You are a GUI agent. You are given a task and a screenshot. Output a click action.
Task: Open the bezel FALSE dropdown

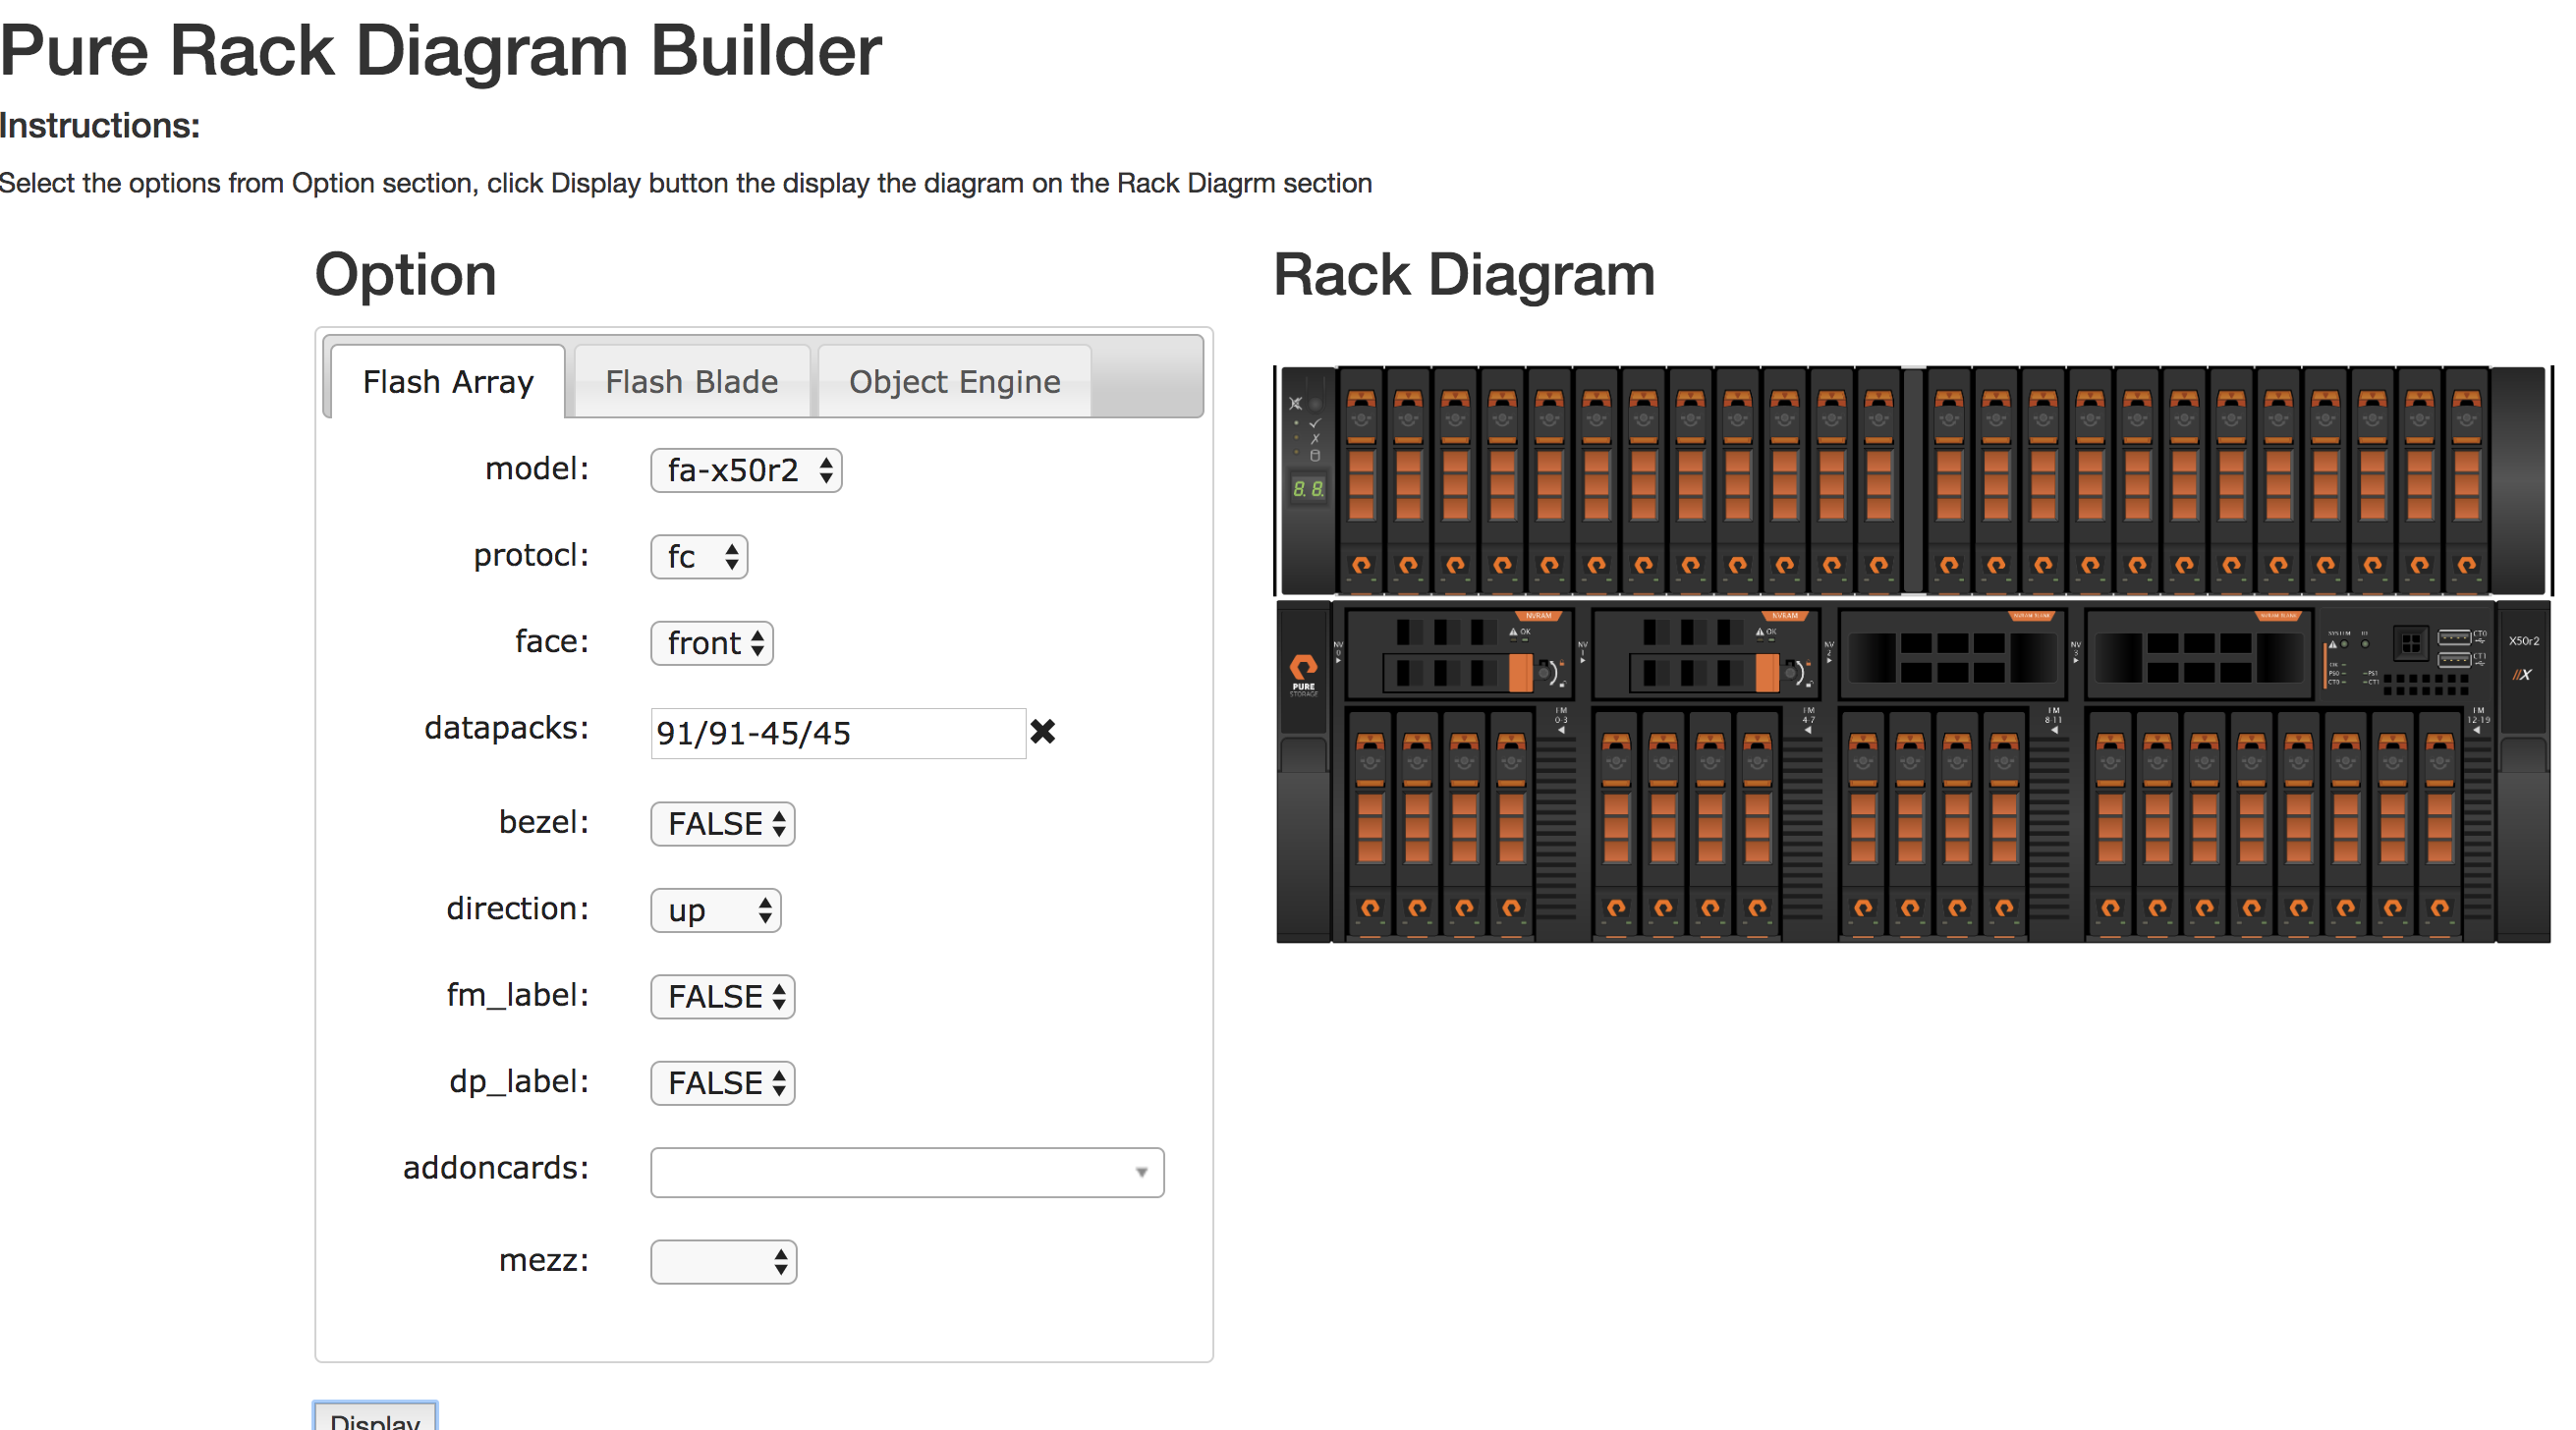point(723,824)
